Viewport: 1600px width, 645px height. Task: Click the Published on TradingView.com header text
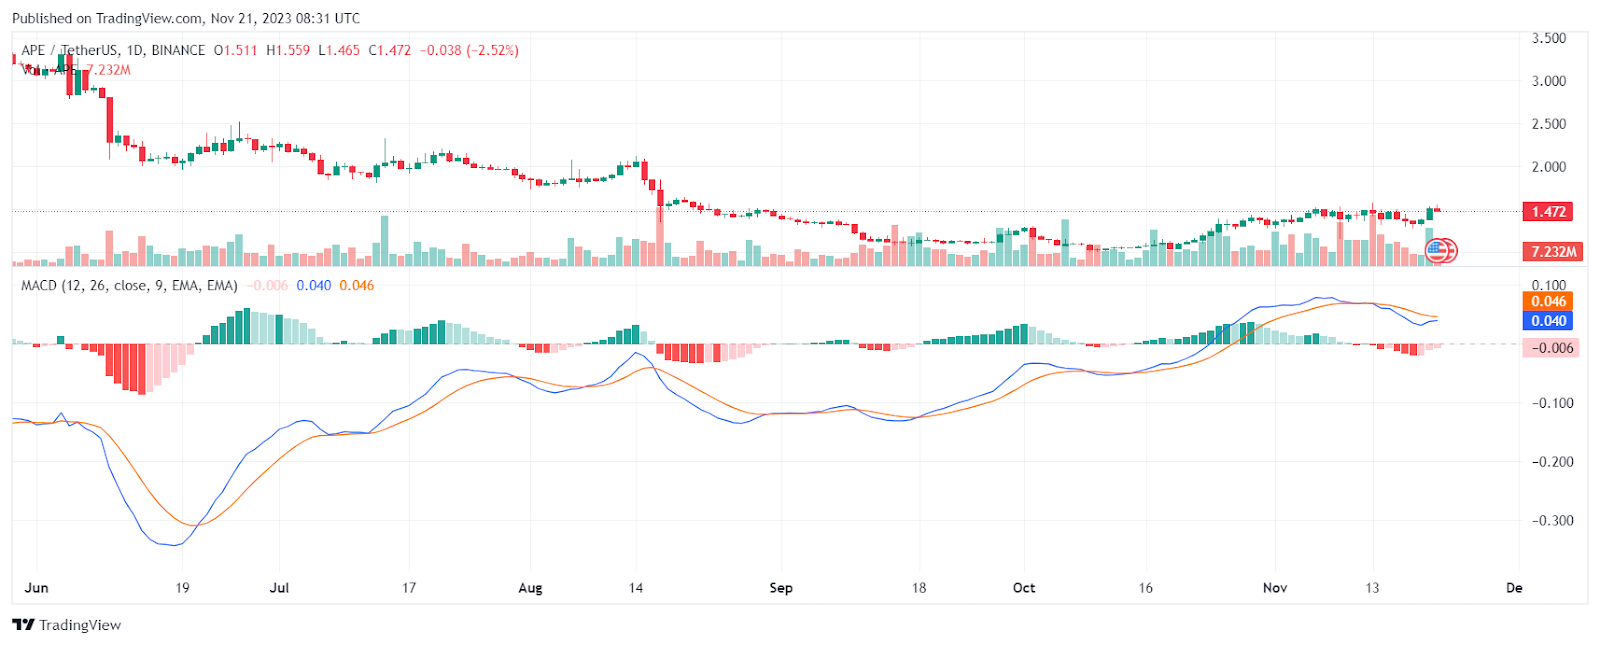[186, 18]
